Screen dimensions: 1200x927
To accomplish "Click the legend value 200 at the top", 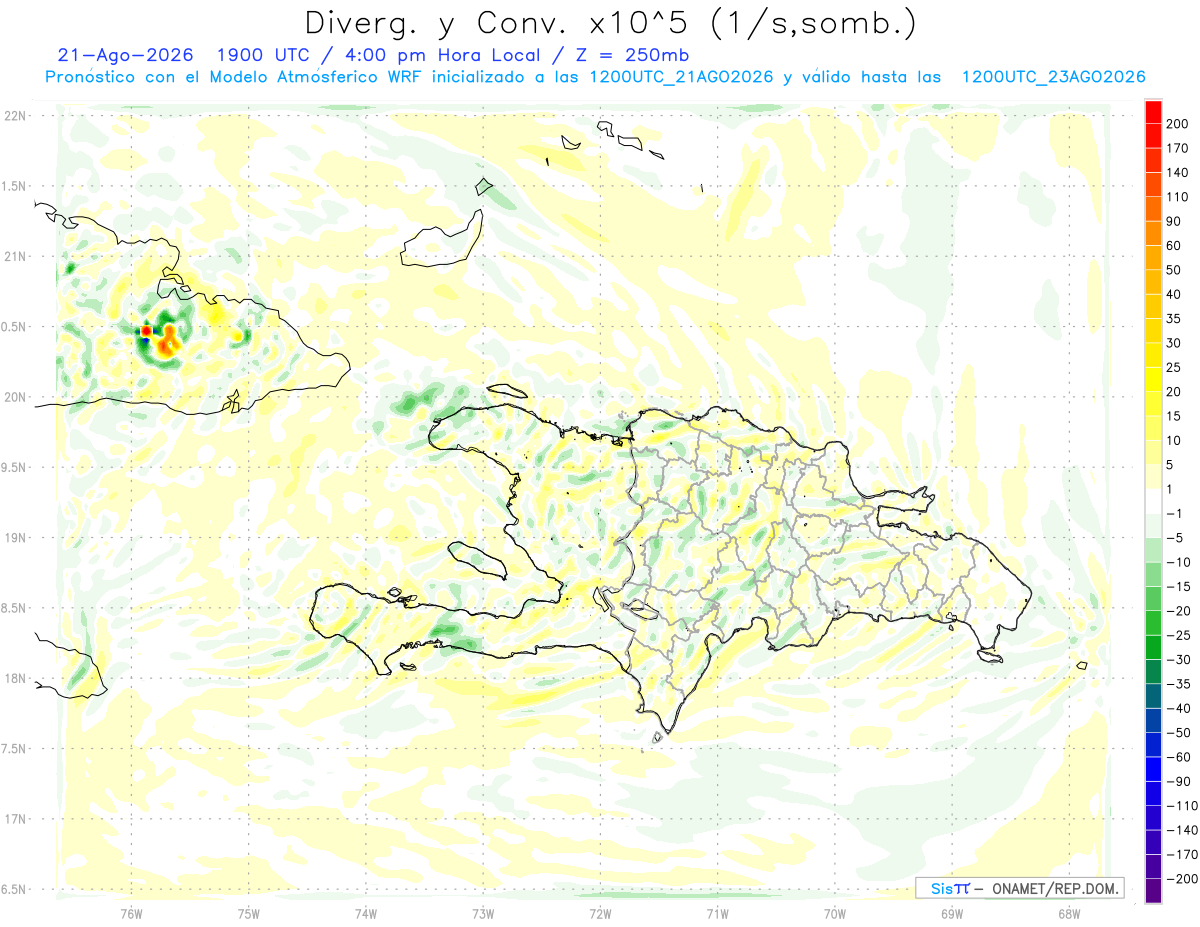I will click(1178, 124).
